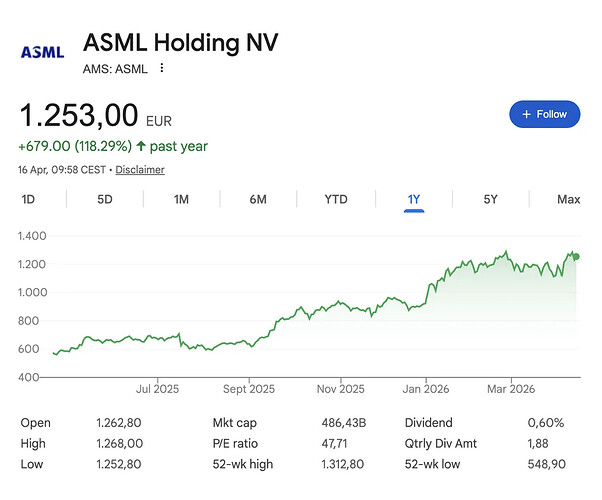
Task: Show the 1M price chart
Action: click(x=181, y=199)
